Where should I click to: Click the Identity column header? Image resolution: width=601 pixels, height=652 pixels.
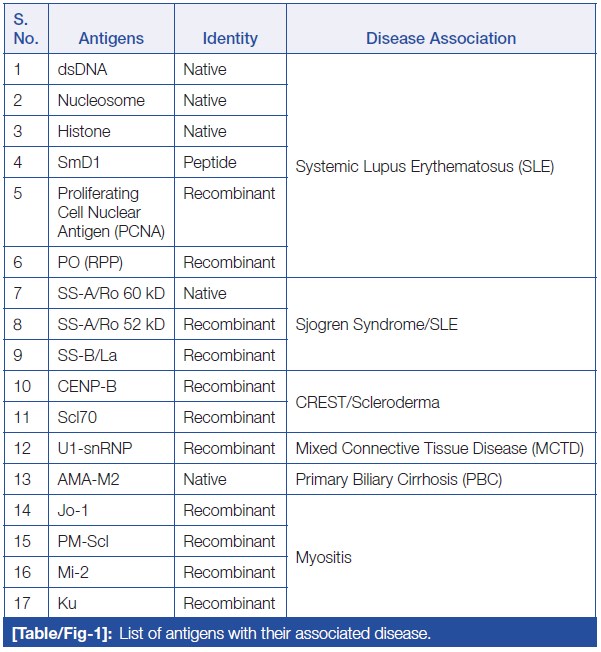(x=230, y=39)
